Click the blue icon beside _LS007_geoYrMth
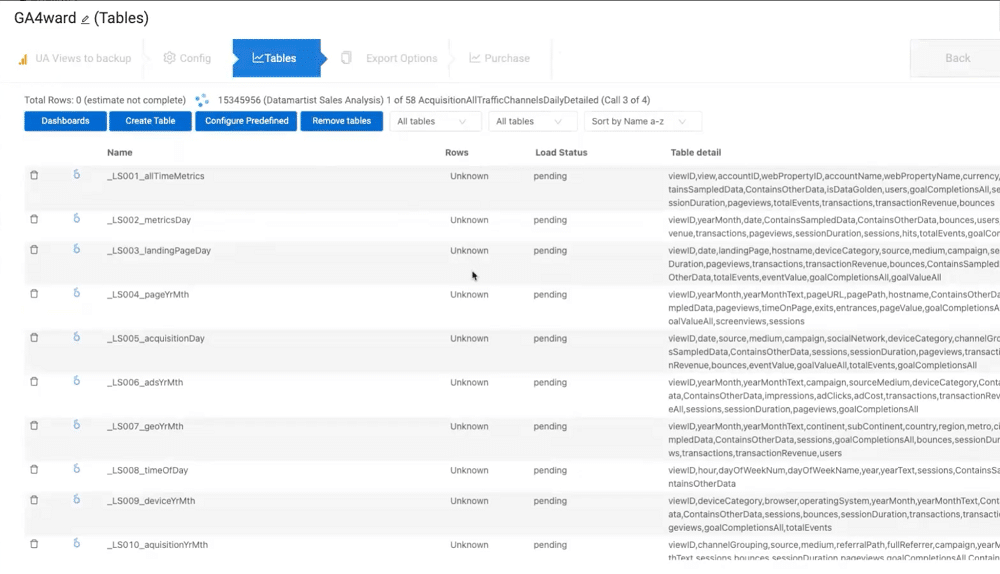Viewport: 1000px width, 574px height. [76, 425]
